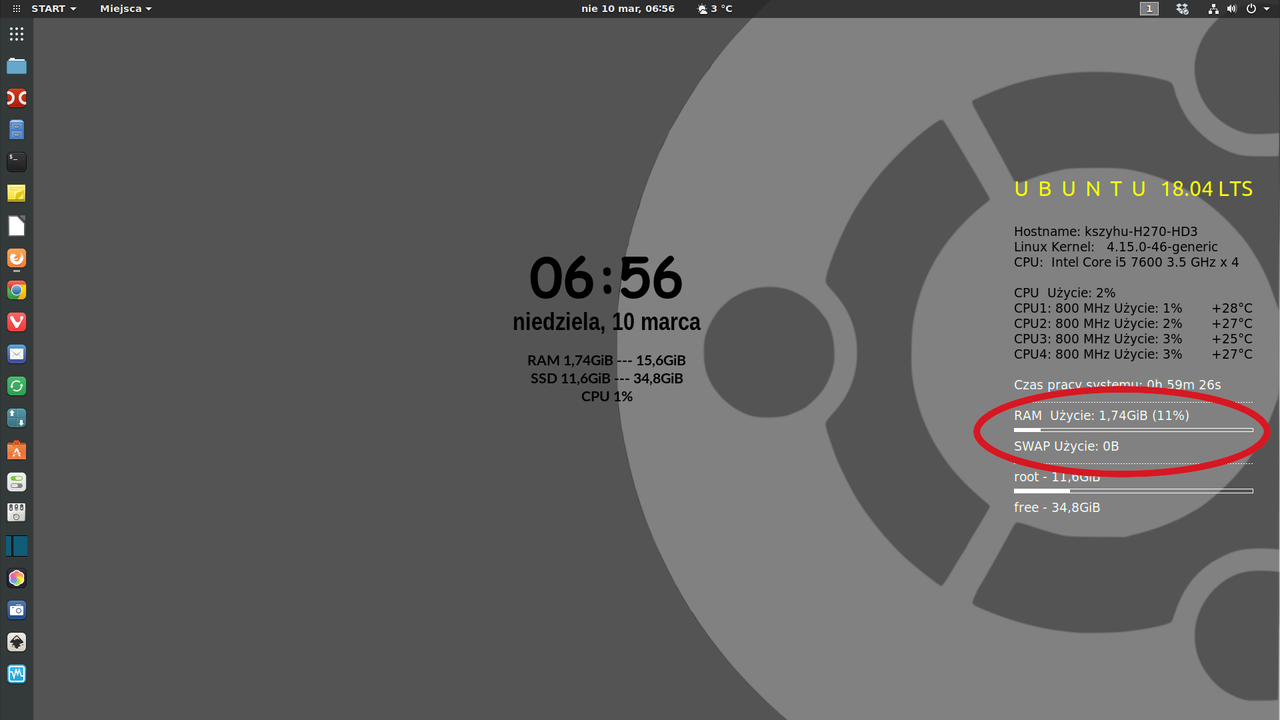Open the teal up-down arrows dock icon
The height and width of the screenshot is (720, 1280).
click(16, 418)
